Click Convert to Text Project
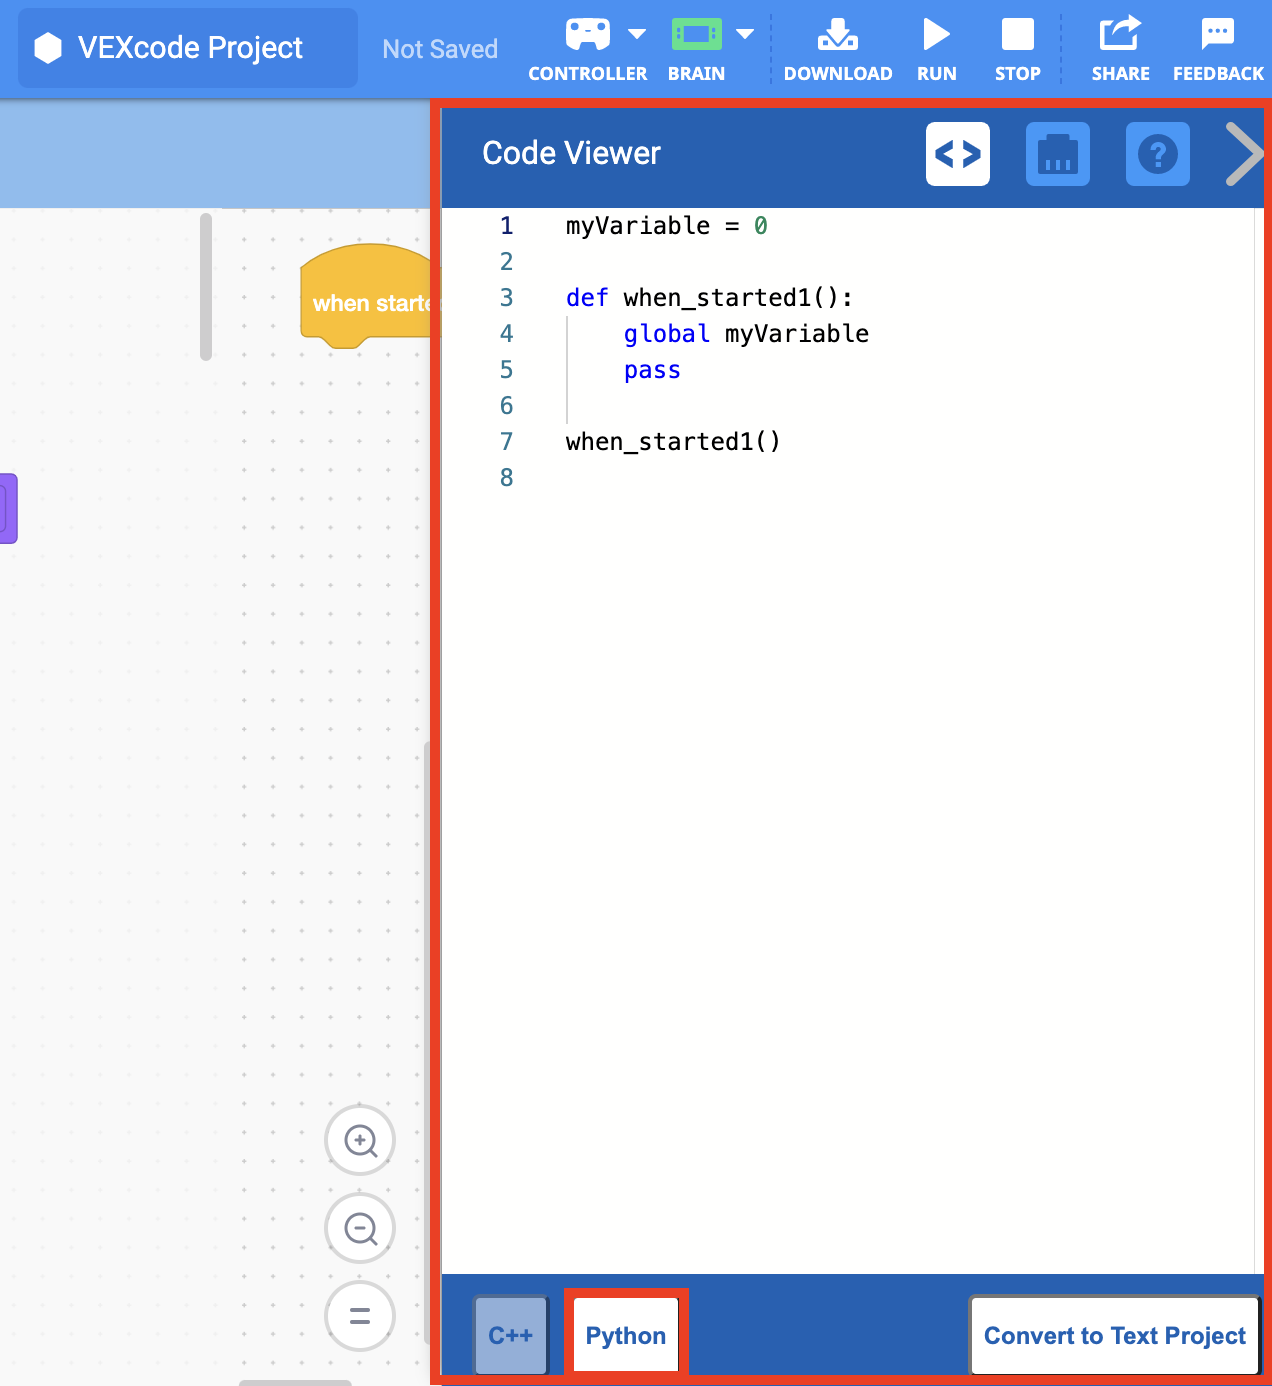Screen dimensions: 1272x1386 (1113, 1335)
